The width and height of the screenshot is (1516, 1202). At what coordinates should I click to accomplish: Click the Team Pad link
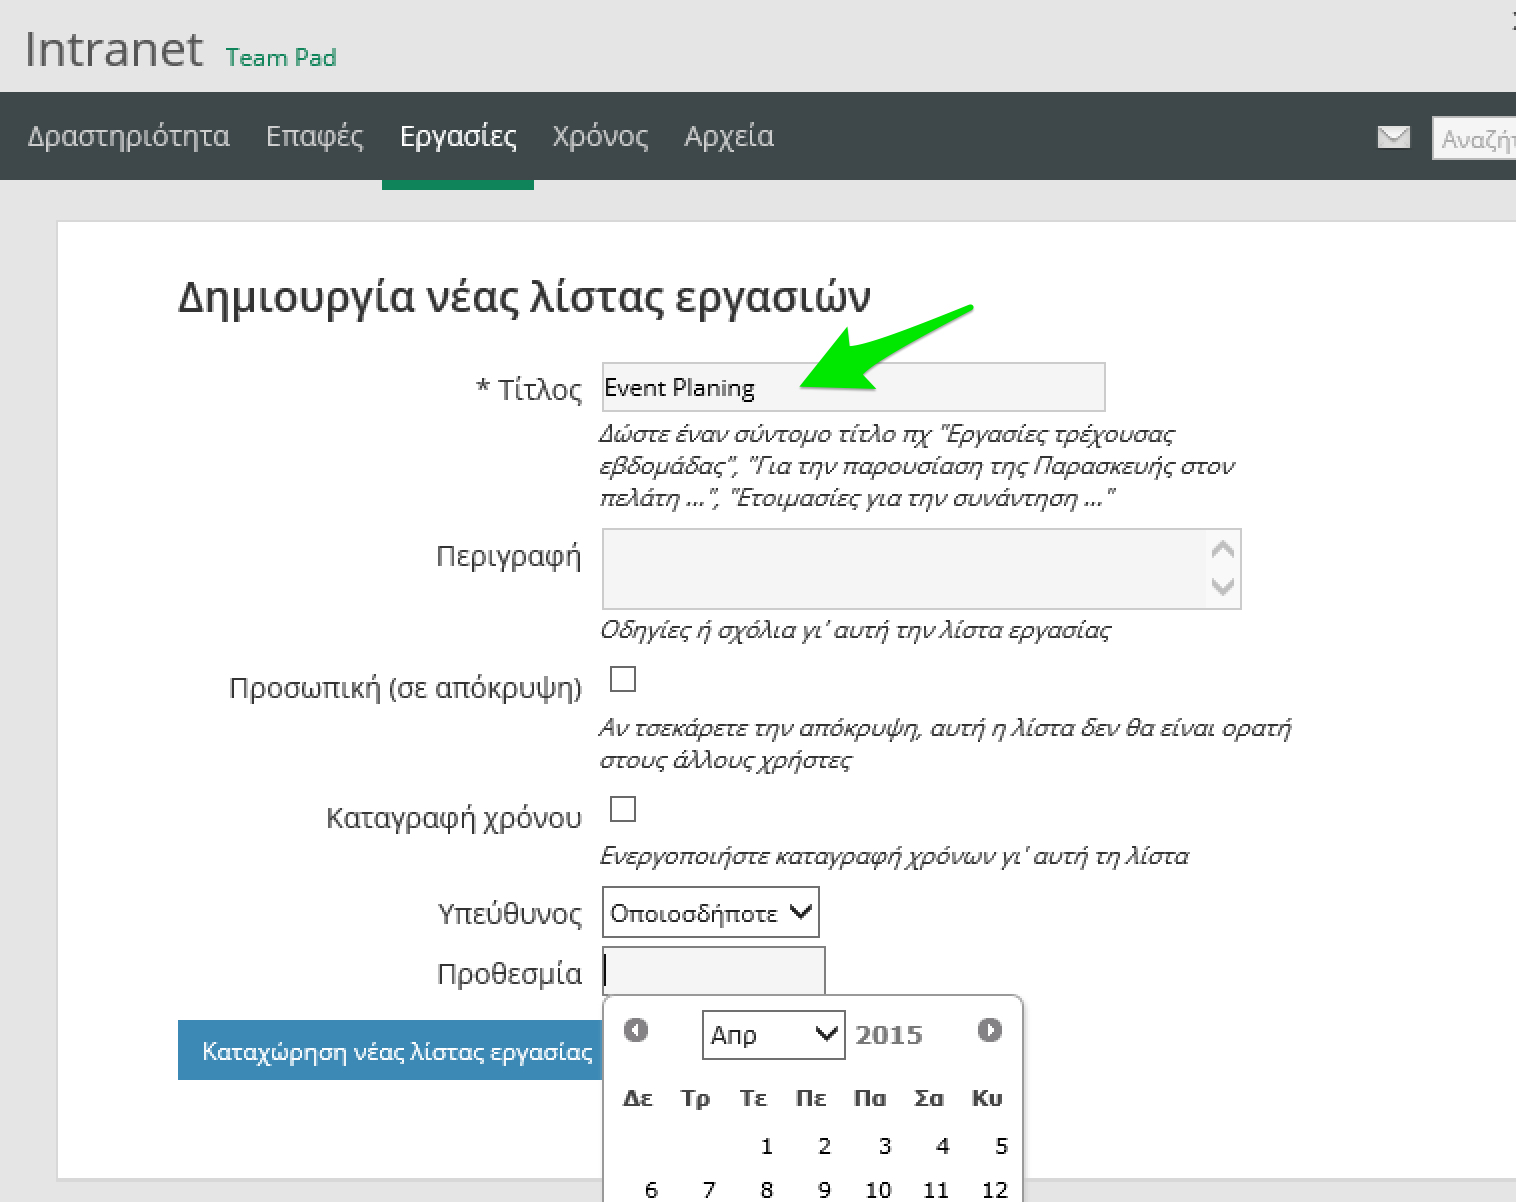(281, 58)
